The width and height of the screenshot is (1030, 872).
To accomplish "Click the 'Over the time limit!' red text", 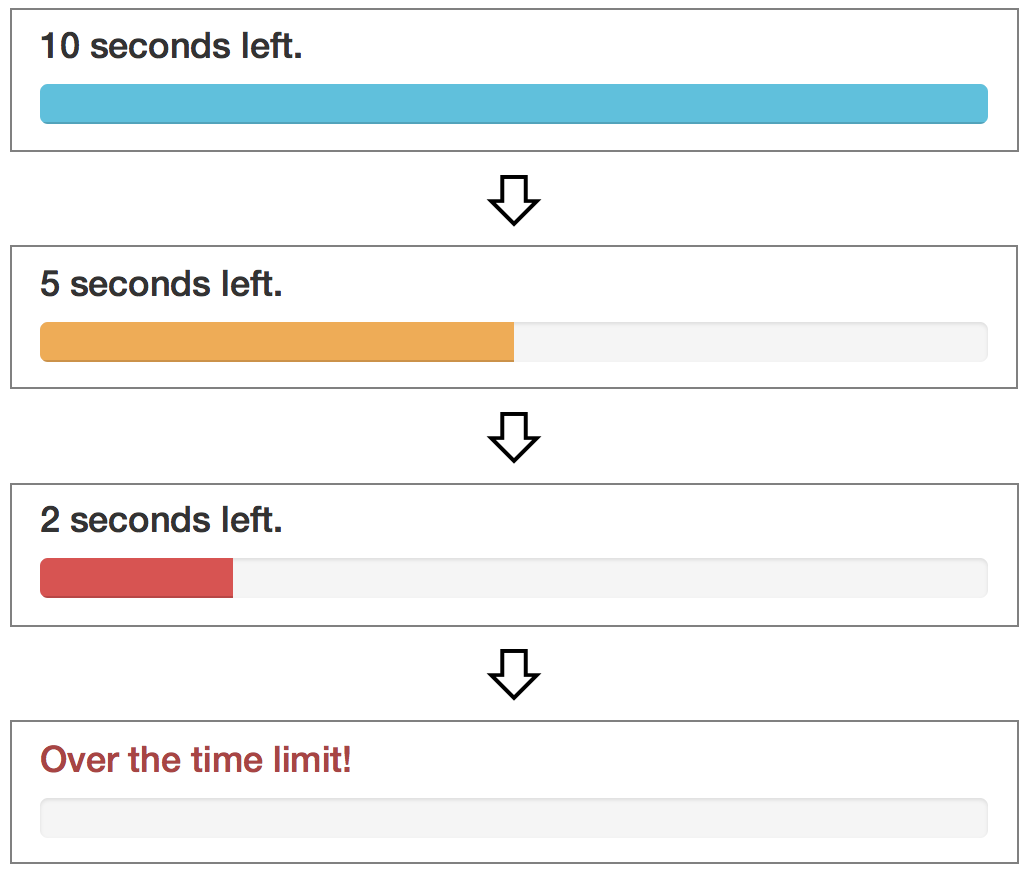I will [x=196, y=760].
